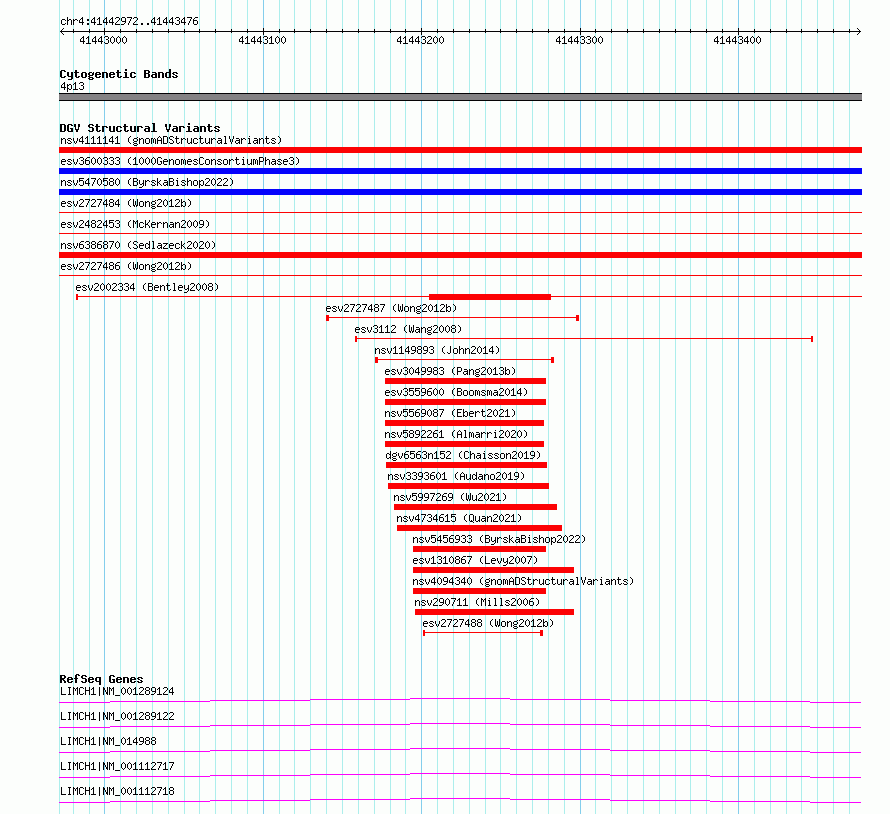Open variant nsv5456933 ByrskaBishop2022
890x814 pixels.
(499, 539)
